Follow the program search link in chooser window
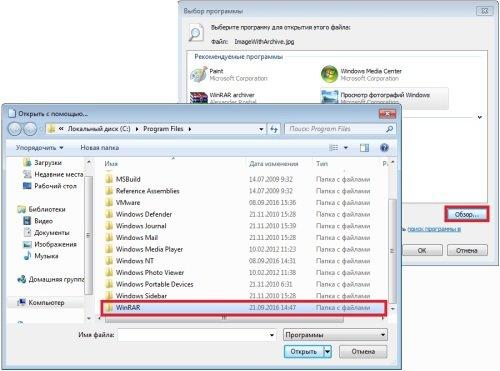This screenshot has height=371, width=500. pyautogui.click(x=434, y=229)
